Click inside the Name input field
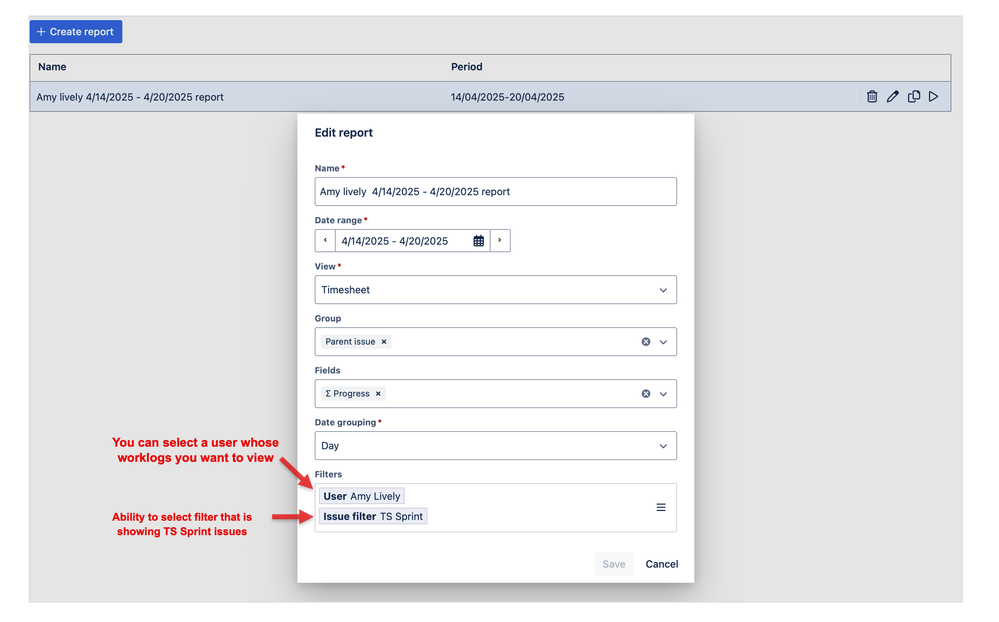The height and width of the screenshot is (622, 999). 495,191
